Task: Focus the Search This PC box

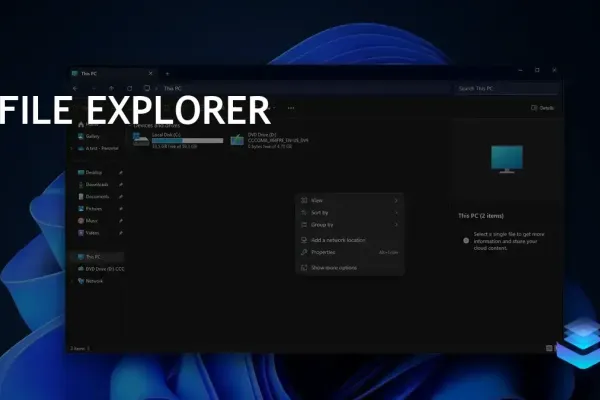Action: pyautogui.click(x=507, y=88)
